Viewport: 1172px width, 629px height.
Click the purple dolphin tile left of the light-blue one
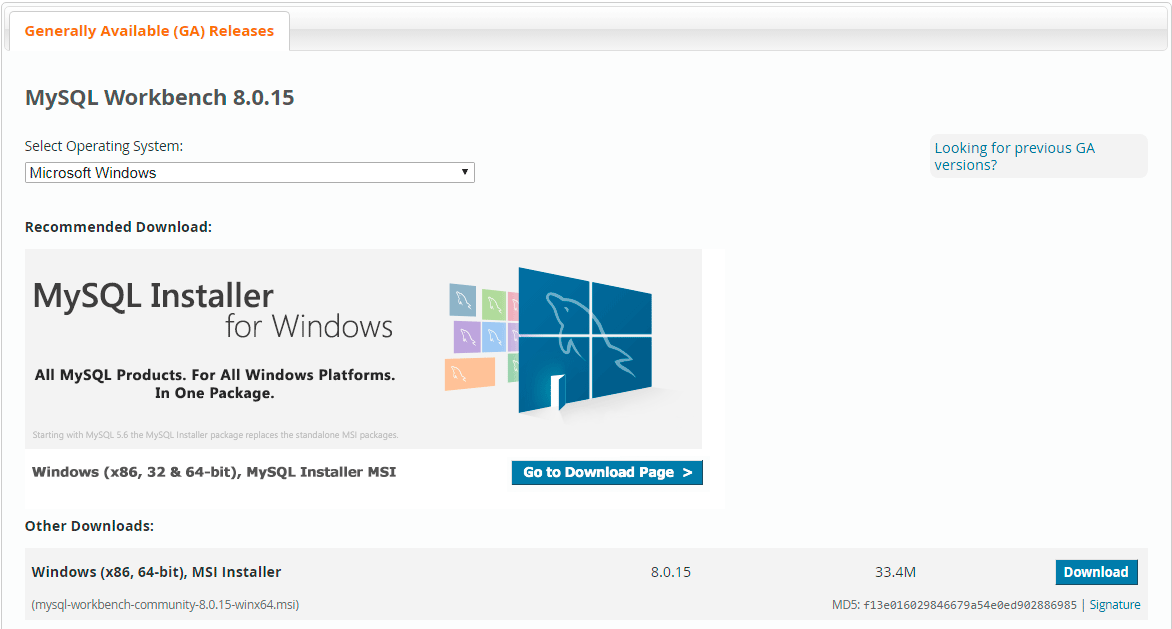pyautogui.click(x=467, y=336)
